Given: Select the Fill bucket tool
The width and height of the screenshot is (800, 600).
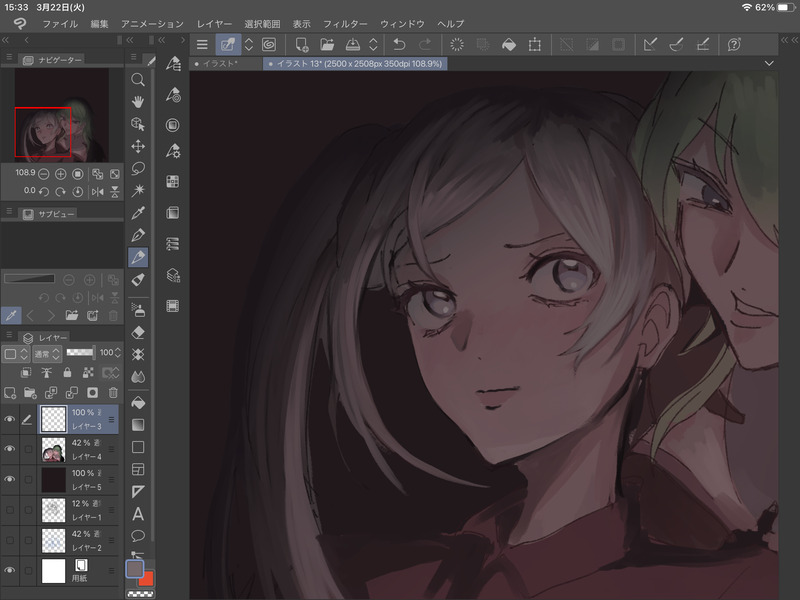Looking at the screenshot, I should point(138,403).
